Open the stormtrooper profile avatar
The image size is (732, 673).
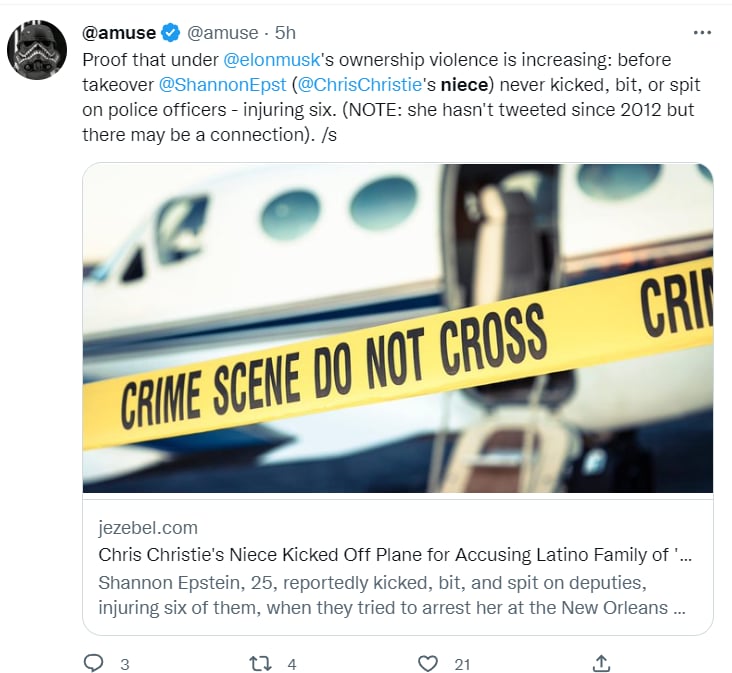tap(37, 49)
